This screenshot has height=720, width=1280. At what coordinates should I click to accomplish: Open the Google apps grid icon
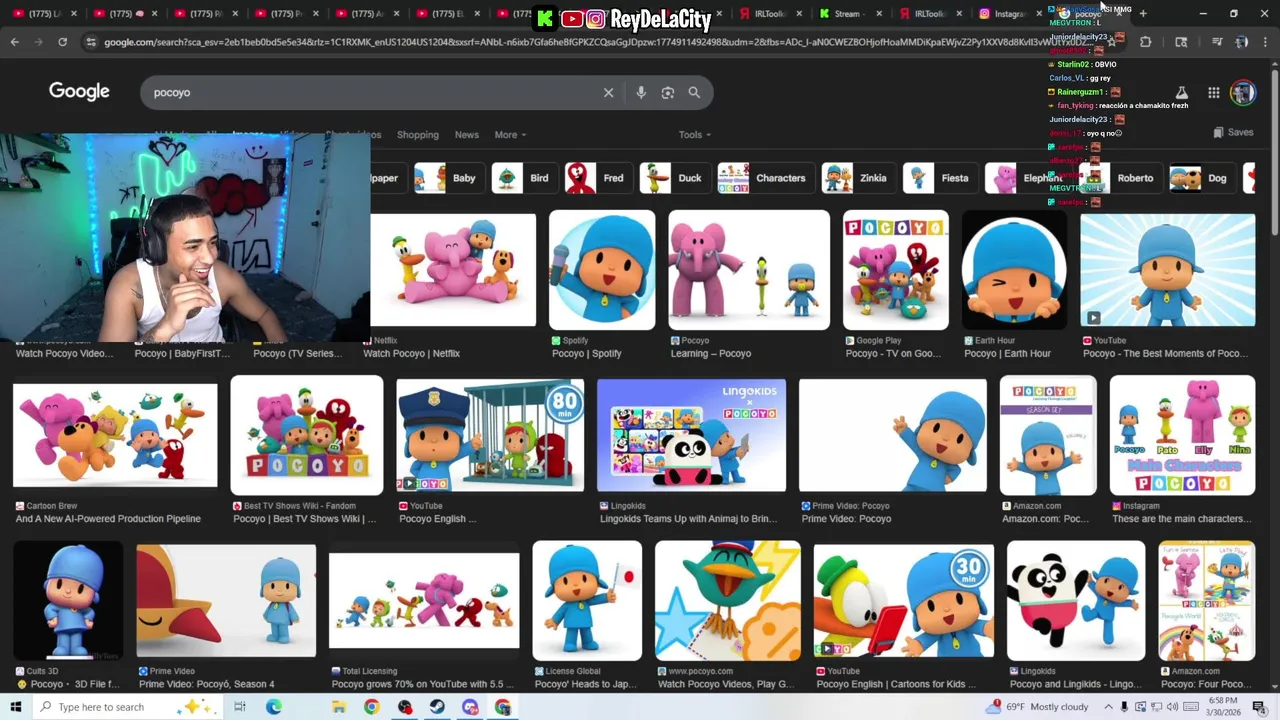click(1213, 92)
